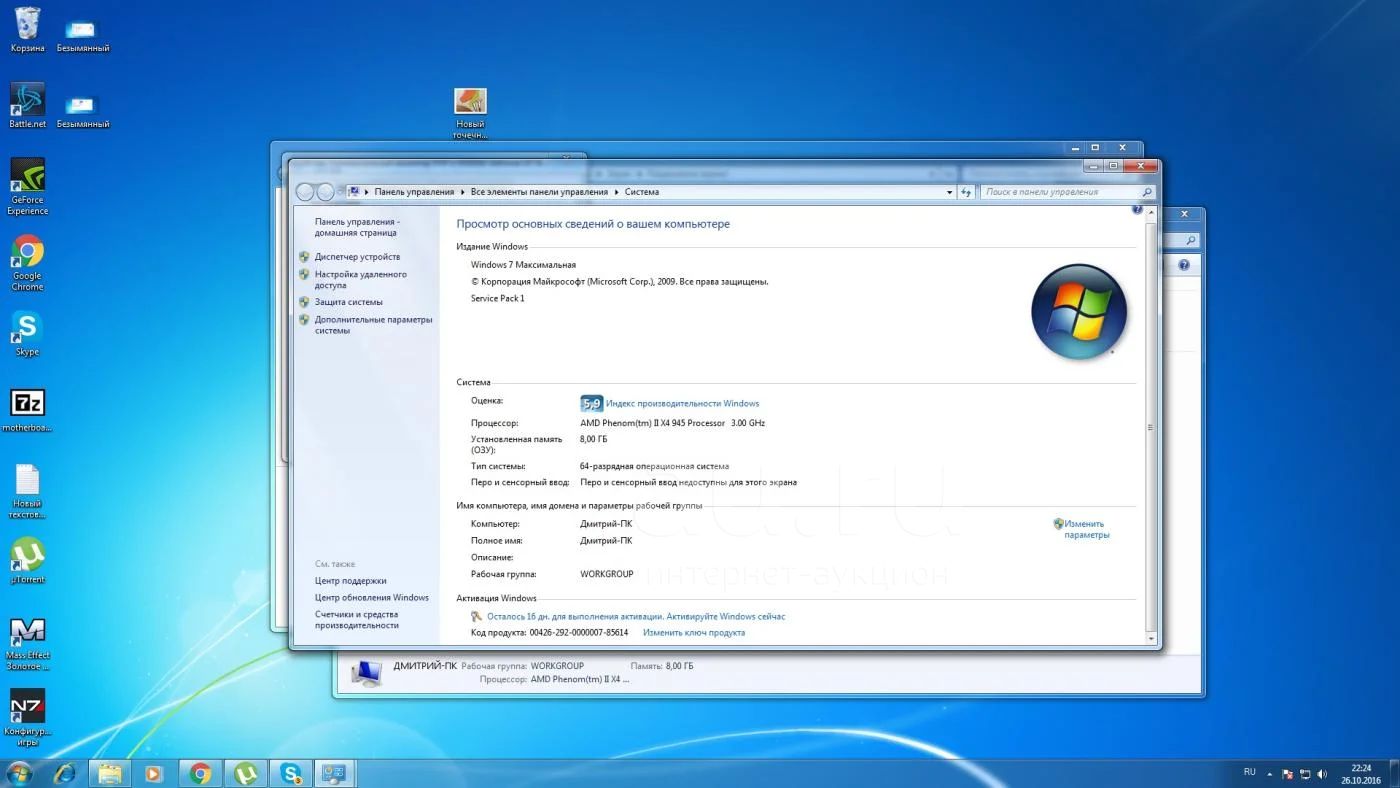Click the Show desktop strip
1400x788 pixels.
1394,773
